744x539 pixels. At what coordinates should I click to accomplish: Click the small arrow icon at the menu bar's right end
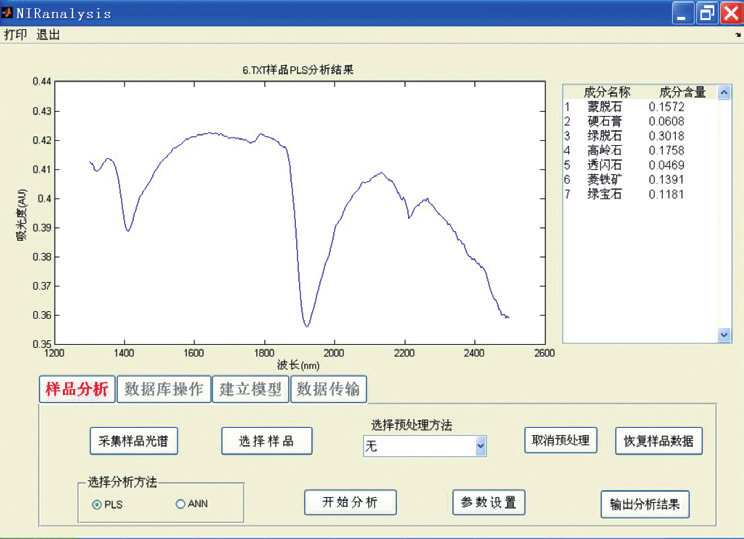(x=738, y=35)
